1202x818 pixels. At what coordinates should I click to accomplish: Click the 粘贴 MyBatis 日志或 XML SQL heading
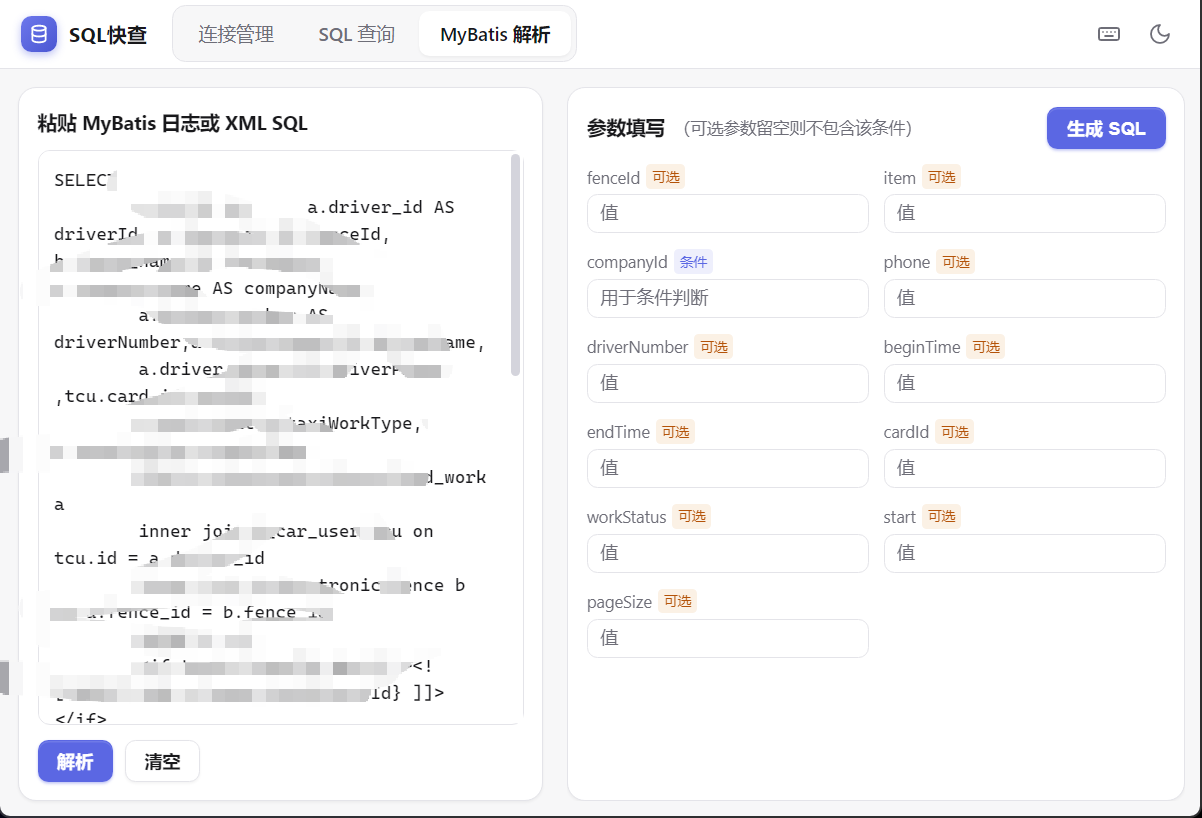pos(172,123)
